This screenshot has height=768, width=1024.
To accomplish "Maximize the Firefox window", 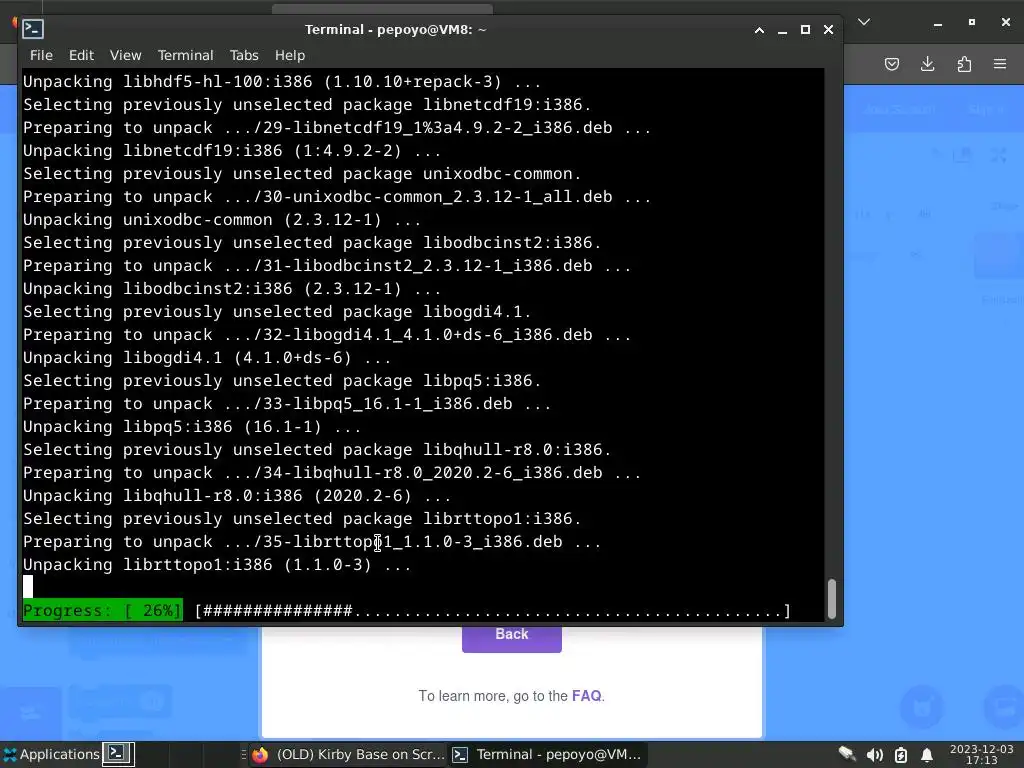I will pyautogui.click(x=972, y=22).
